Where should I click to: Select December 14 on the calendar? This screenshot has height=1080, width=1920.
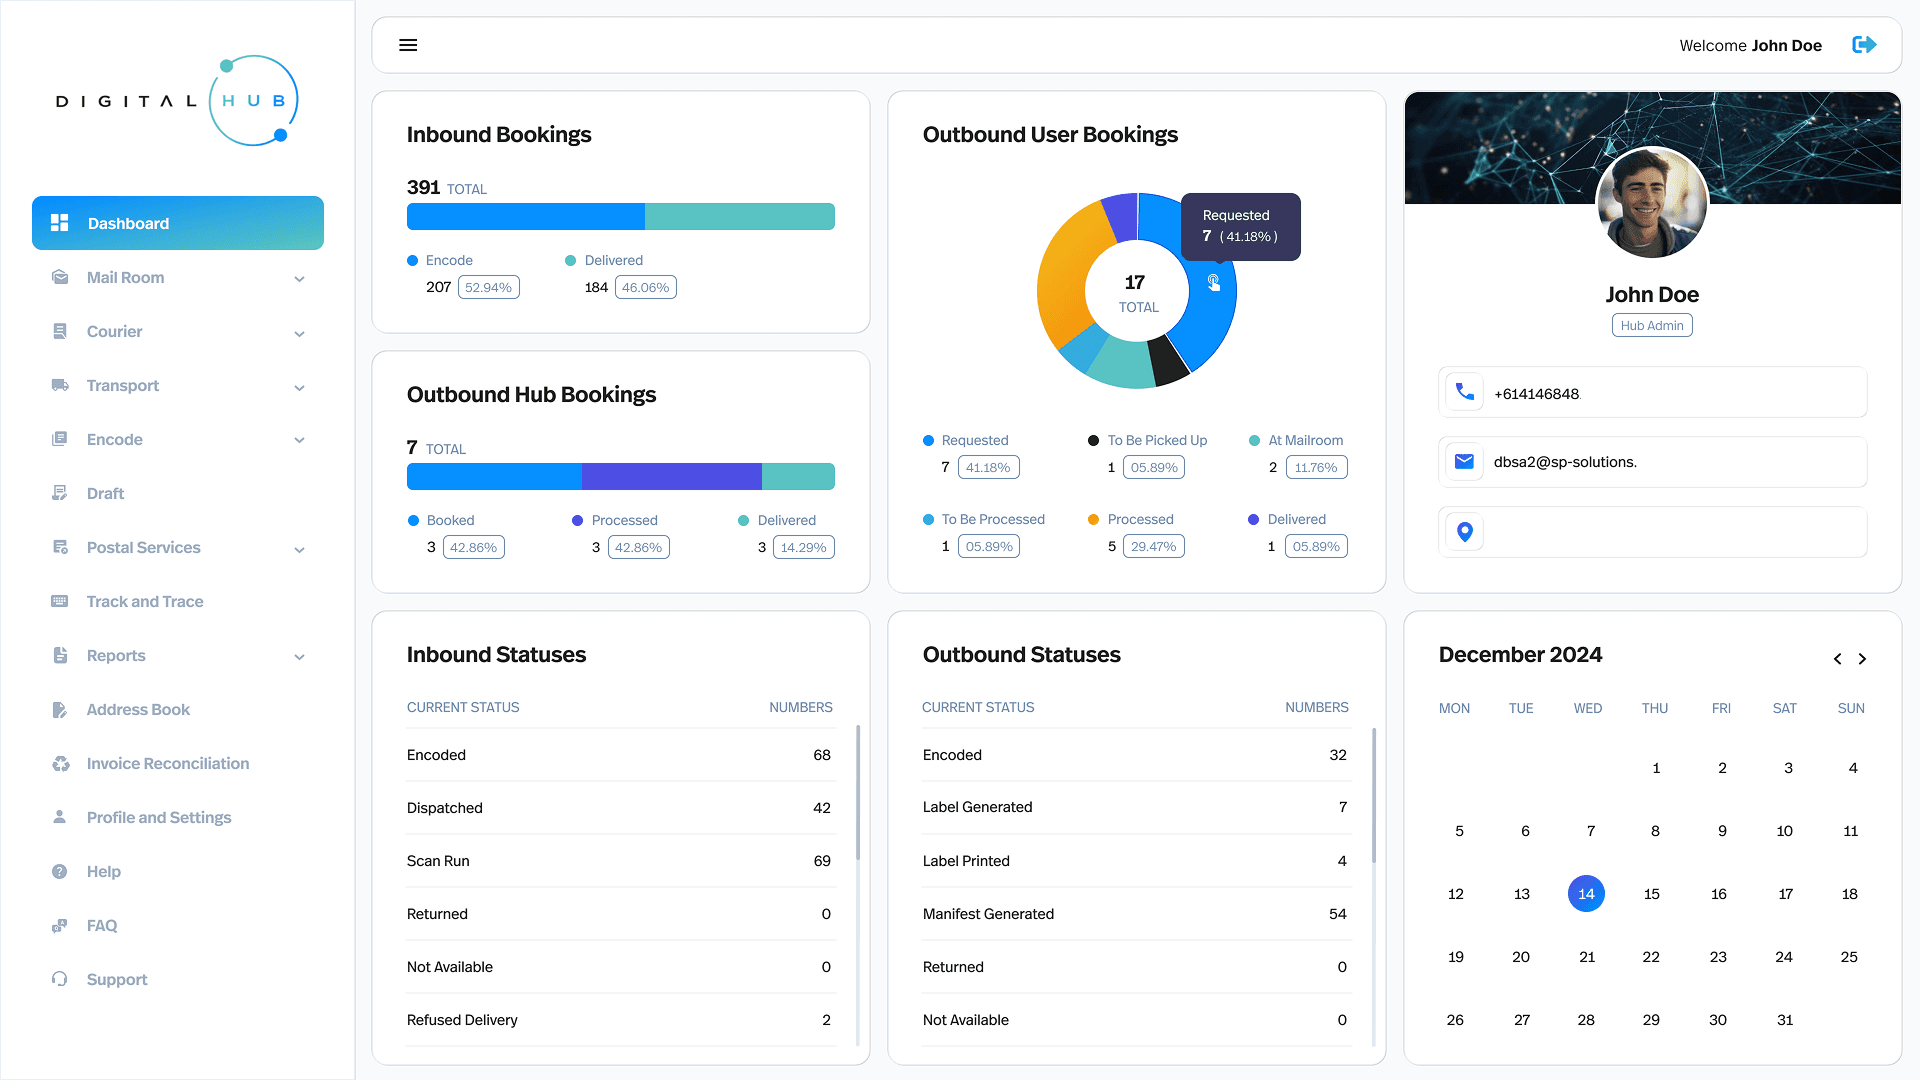[x=1586, y=894]
